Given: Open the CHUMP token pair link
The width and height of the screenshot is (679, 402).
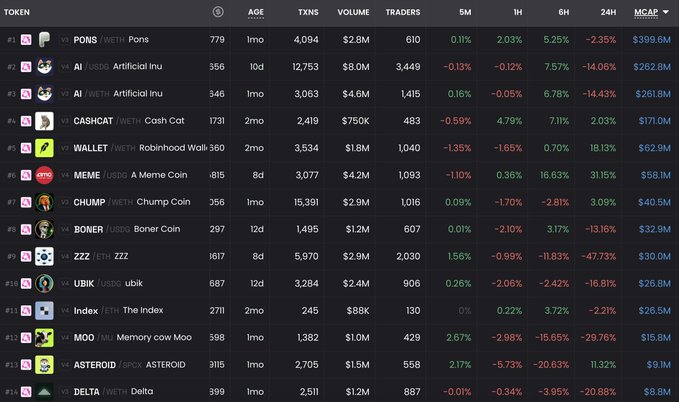Looking at the screenshot, I should (132, 202).
